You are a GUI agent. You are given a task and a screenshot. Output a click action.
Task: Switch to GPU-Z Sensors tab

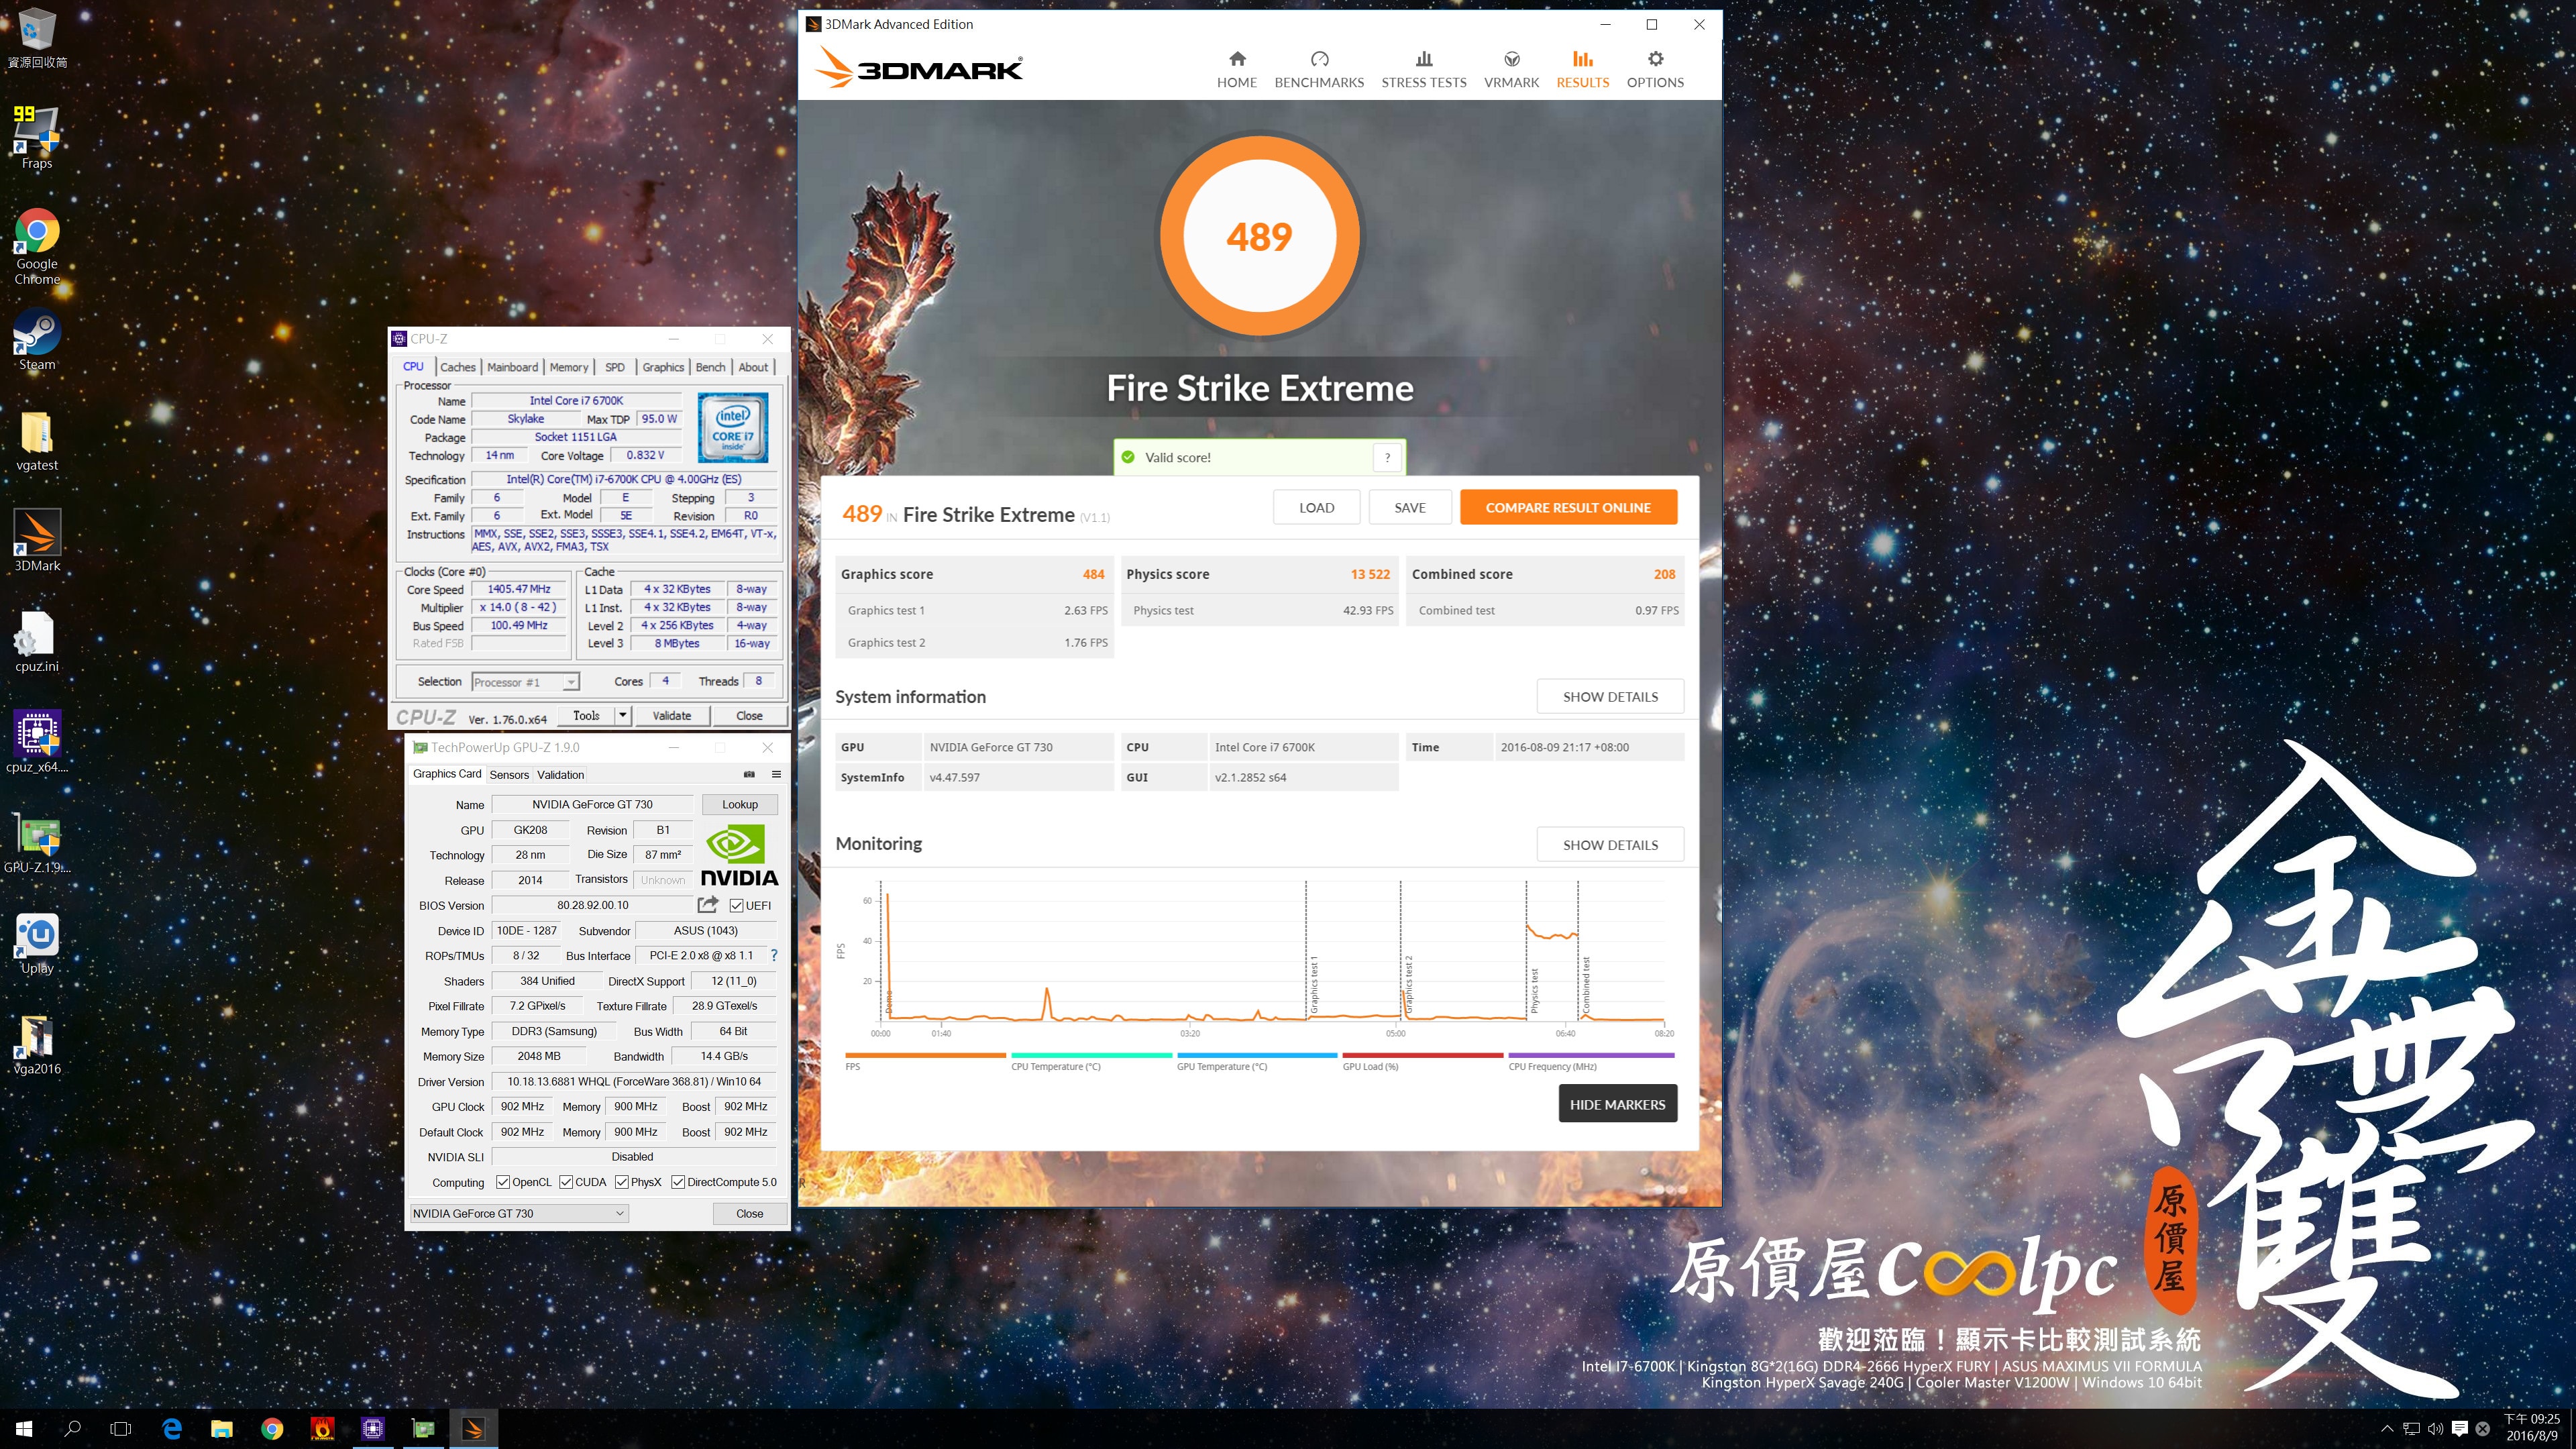point(509,775)
